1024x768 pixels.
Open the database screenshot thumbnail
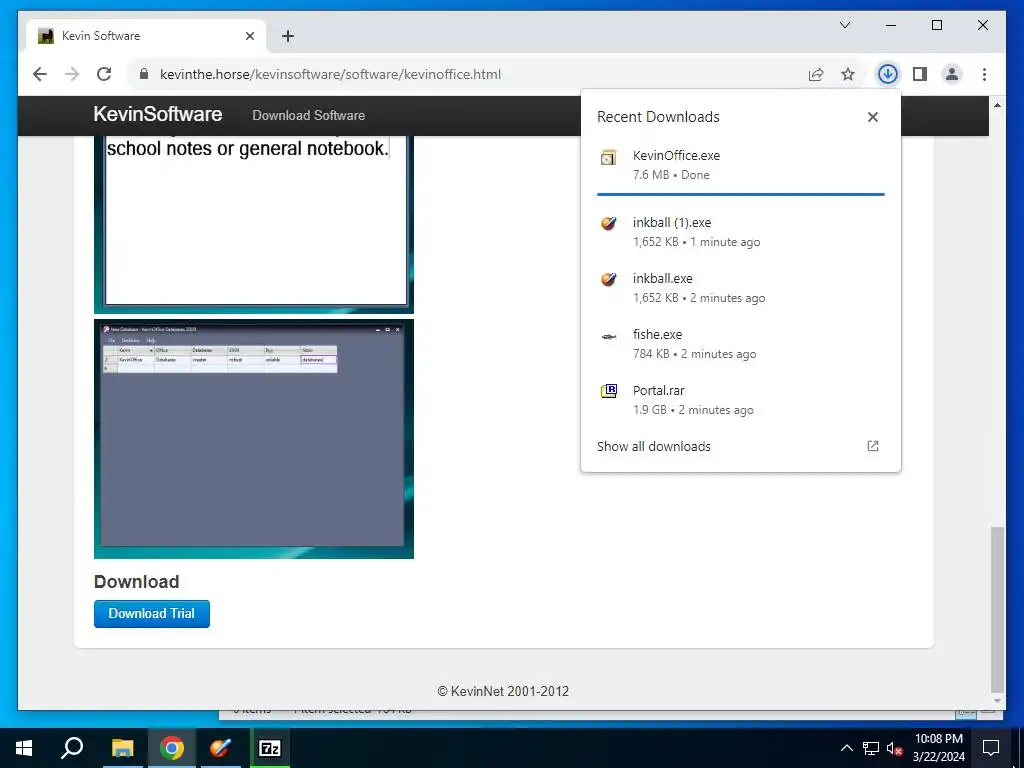tap(254, 439)
